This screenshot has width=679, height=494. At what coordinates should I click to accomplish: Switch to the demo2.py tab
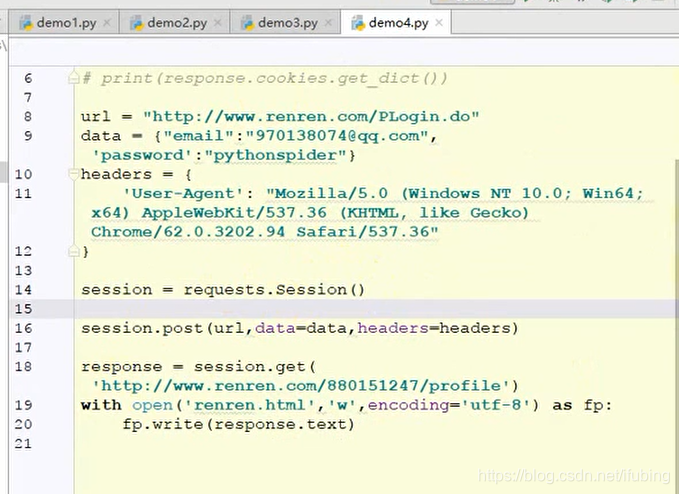[x=175, y=23]
